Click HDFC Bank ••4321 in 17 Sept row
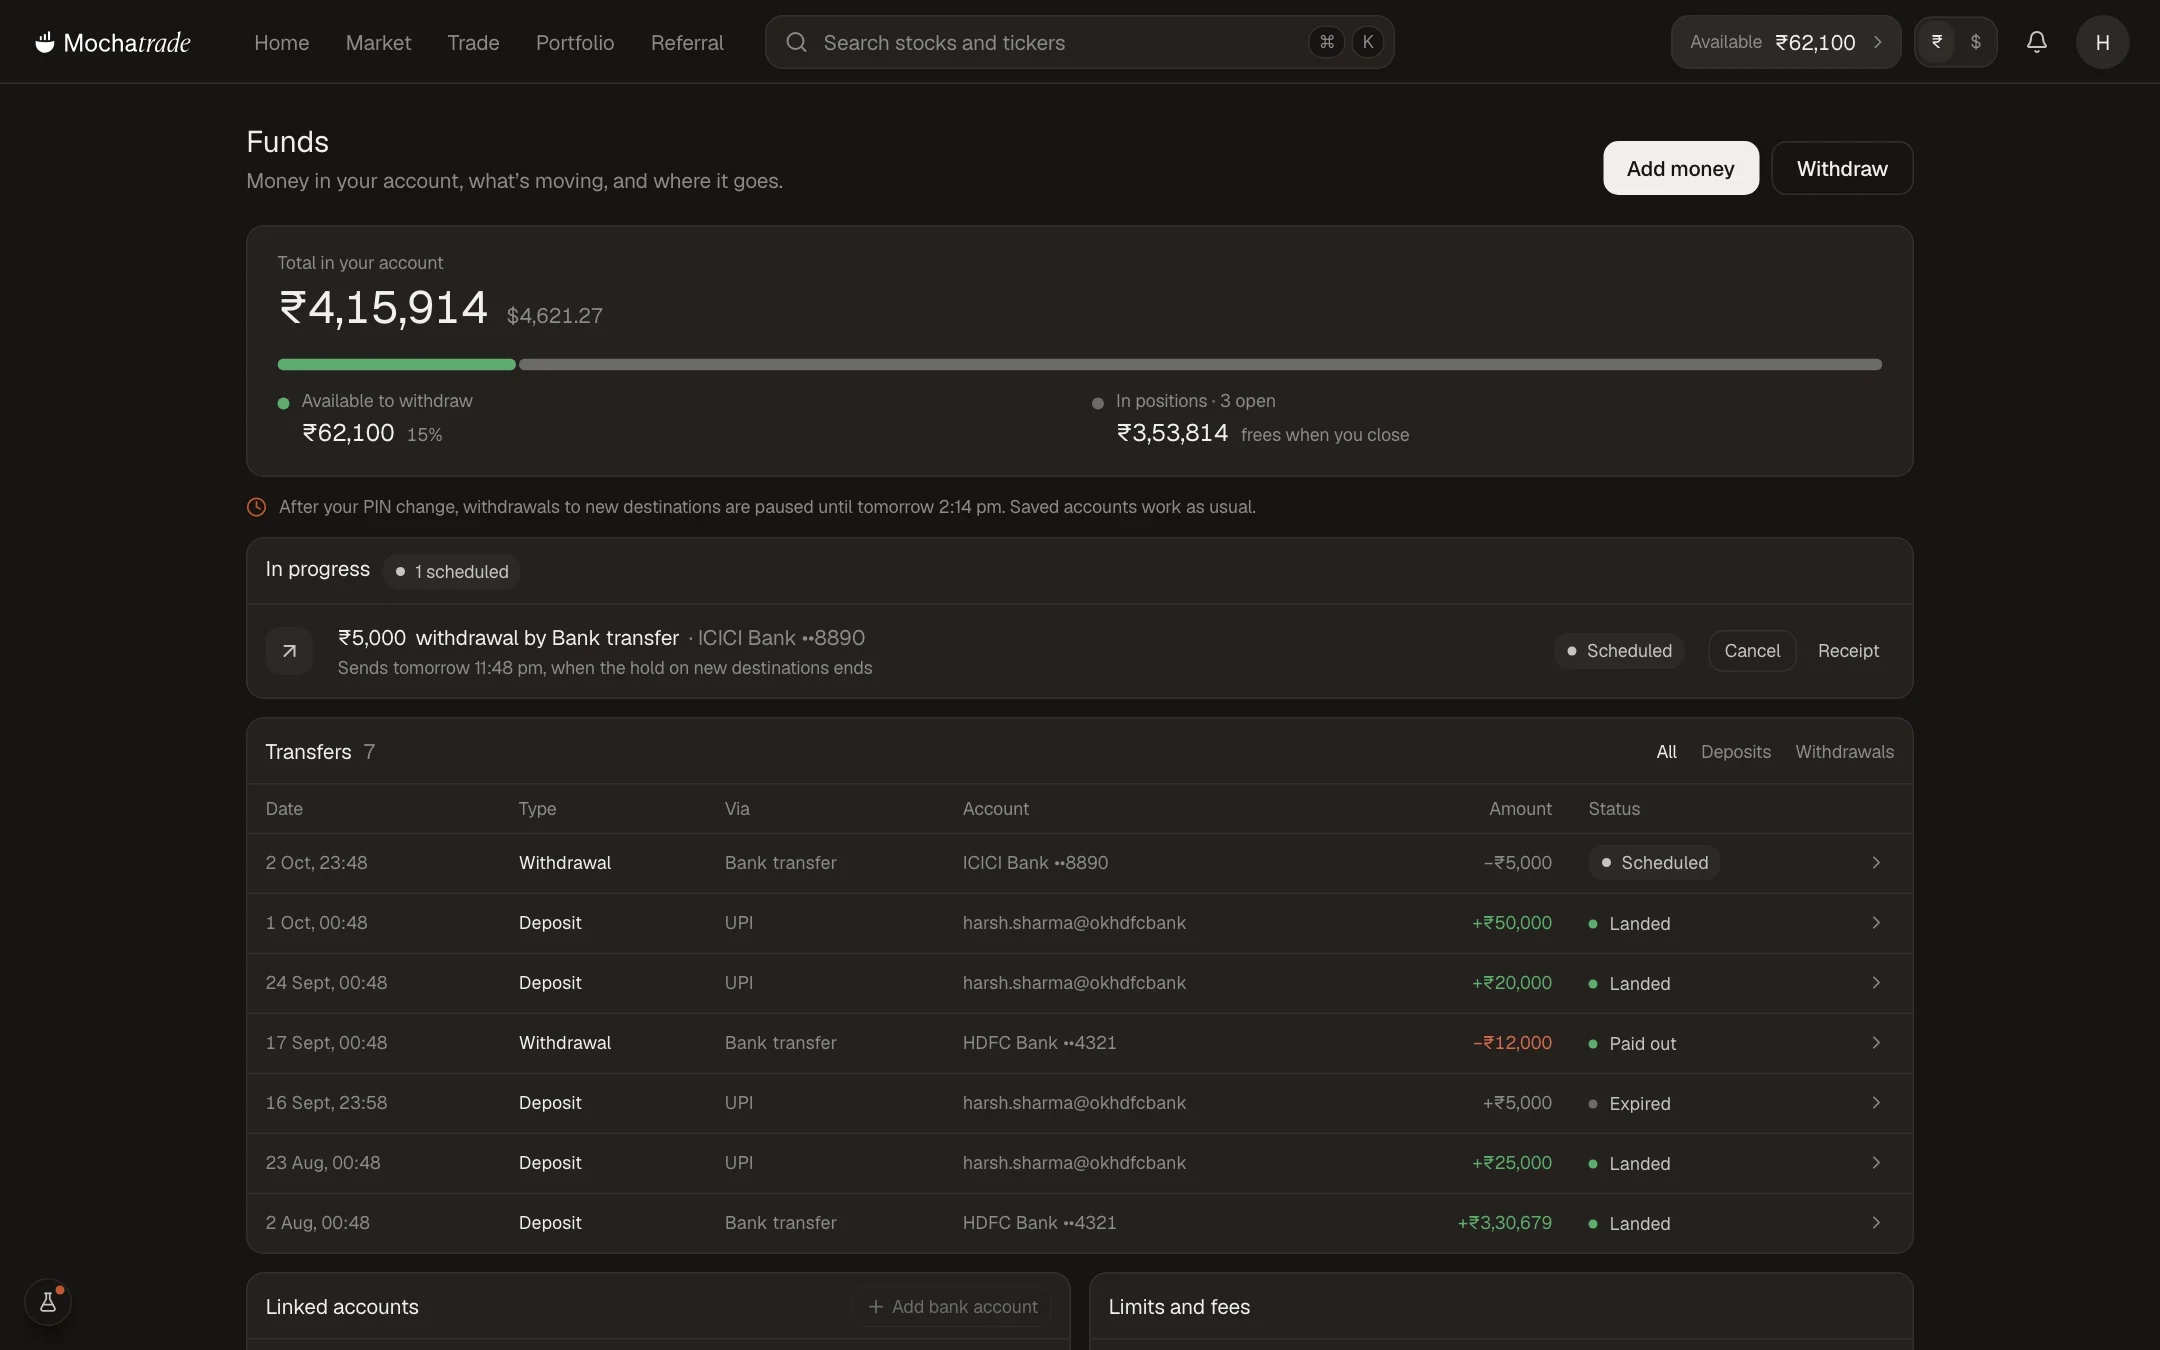This screenshot has width=2160, height=1350. click(1039, 1043)
